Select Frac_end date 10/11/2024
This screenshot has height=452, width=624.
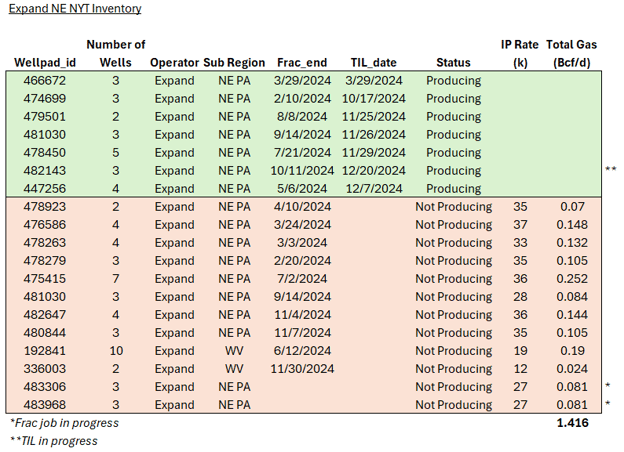(302, 171)
